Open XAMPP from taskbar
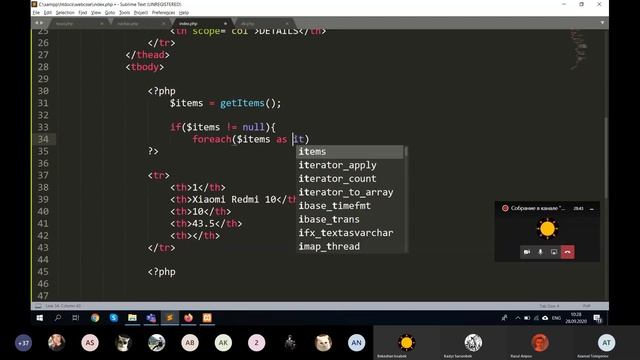The height and width of the screenshot is (360, 640). [x=207, y=318]
